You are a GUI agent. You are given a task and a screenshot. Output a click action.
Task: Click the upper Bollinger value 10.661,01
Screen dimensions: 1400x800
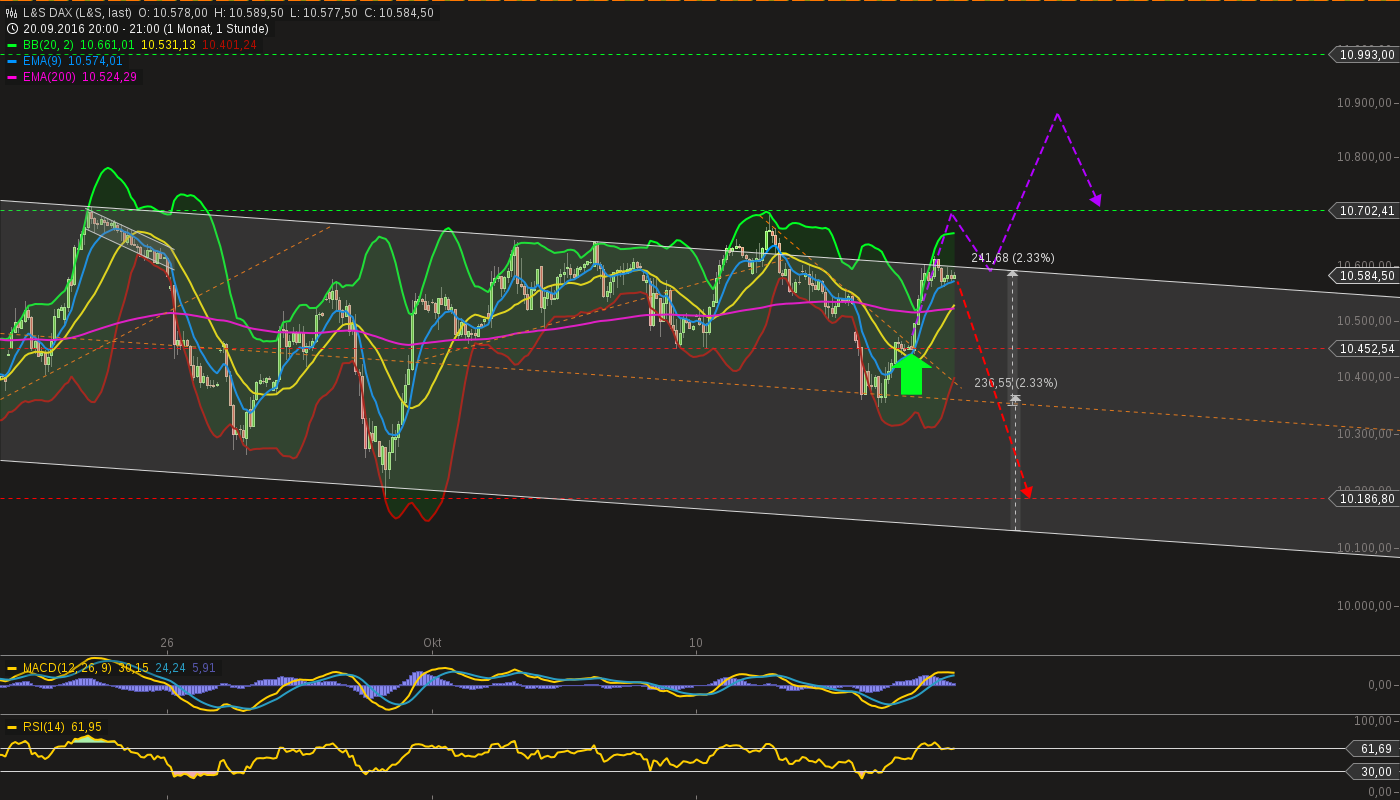[x=107, y=45]
